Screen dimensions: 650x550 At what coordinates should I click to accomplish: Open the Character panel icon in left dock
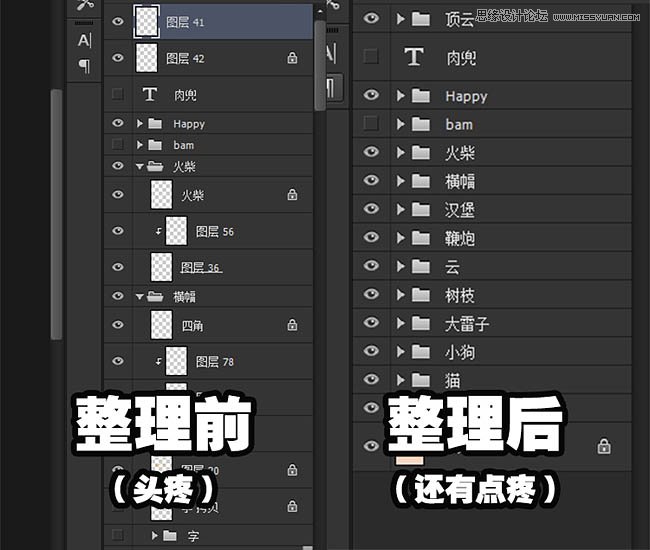(x=84, y=40)
